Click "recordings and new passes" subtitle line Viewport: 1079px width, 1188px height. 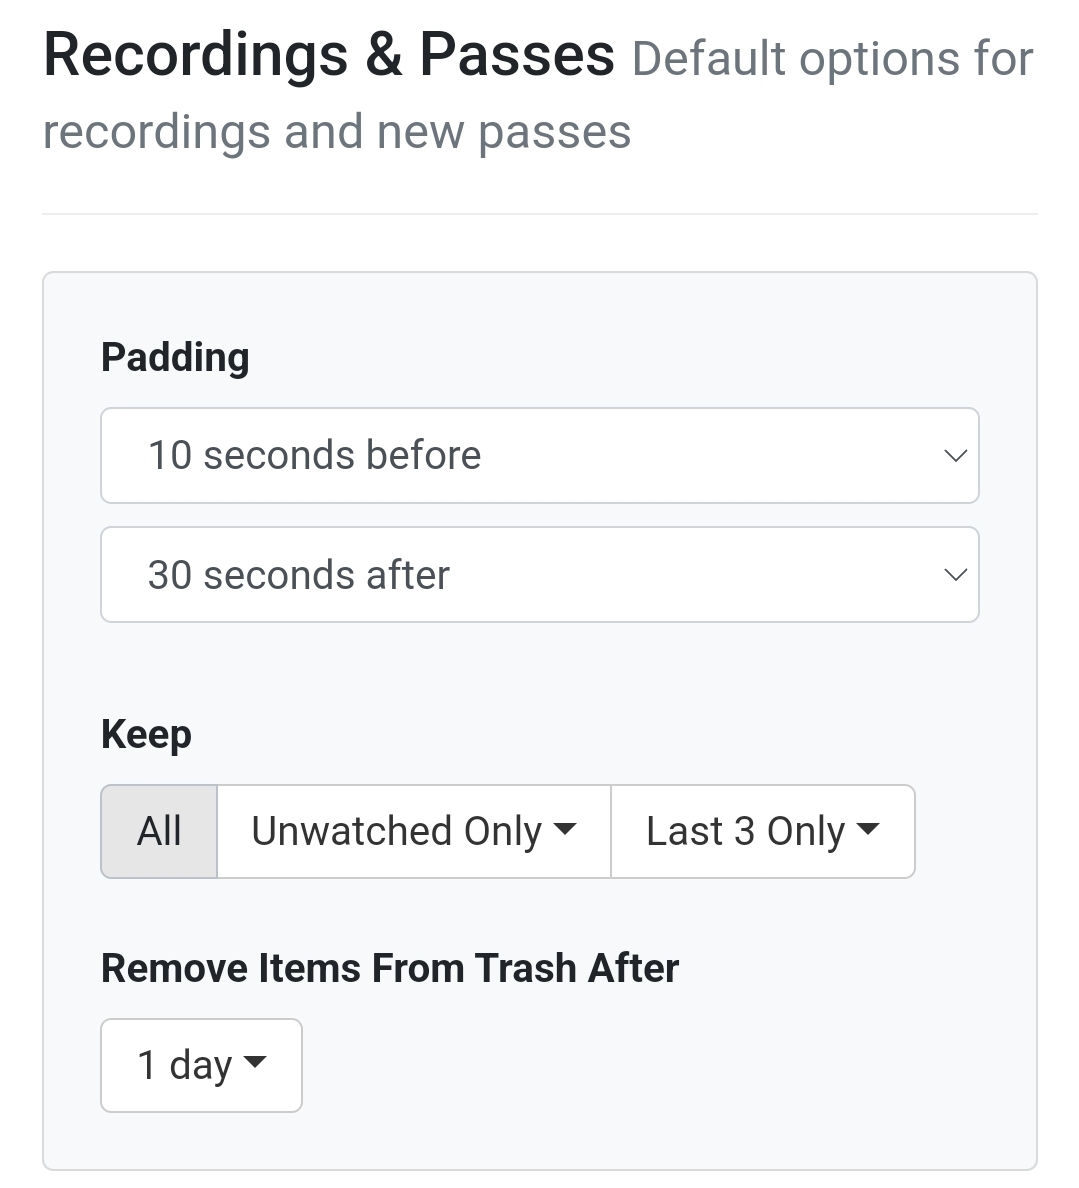pos(337,132)
